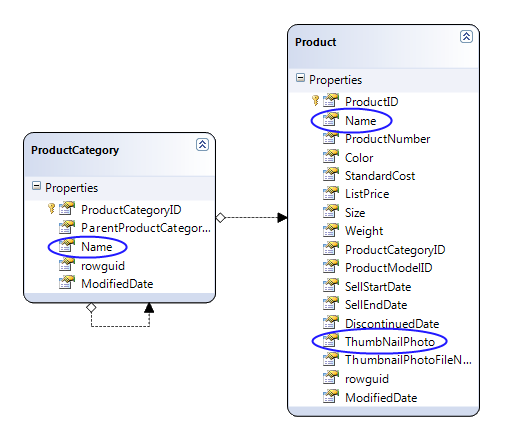The width and height of the screenshot is (506, 439).
Task: Click the property icon next to ModifiedDate in ProductCategory
Action: click(x=67, y=283)
